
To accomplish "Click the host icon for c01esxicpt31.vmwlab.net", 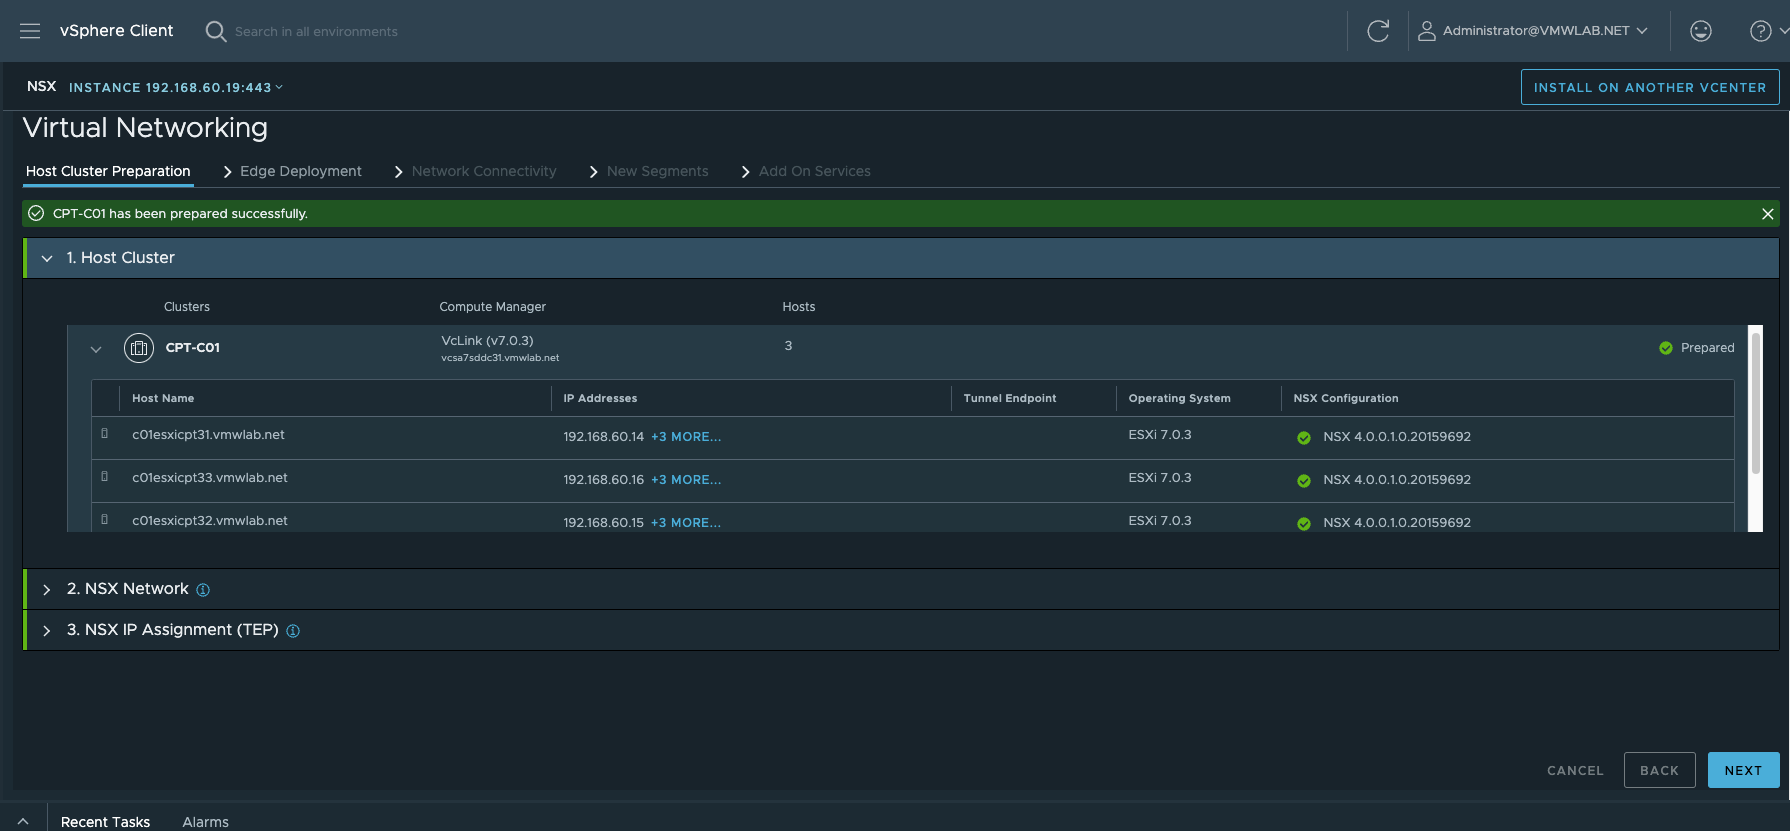I will coord(104,434).
